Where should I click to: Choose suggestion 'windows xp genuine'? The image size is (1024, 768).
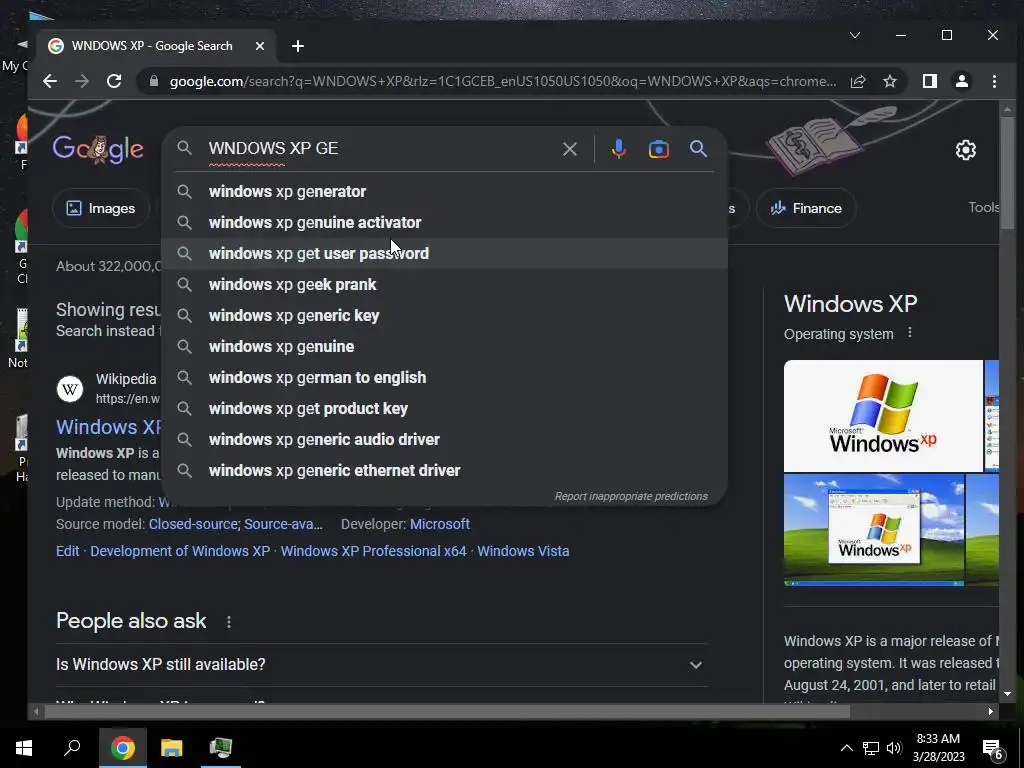click(444, 347)
